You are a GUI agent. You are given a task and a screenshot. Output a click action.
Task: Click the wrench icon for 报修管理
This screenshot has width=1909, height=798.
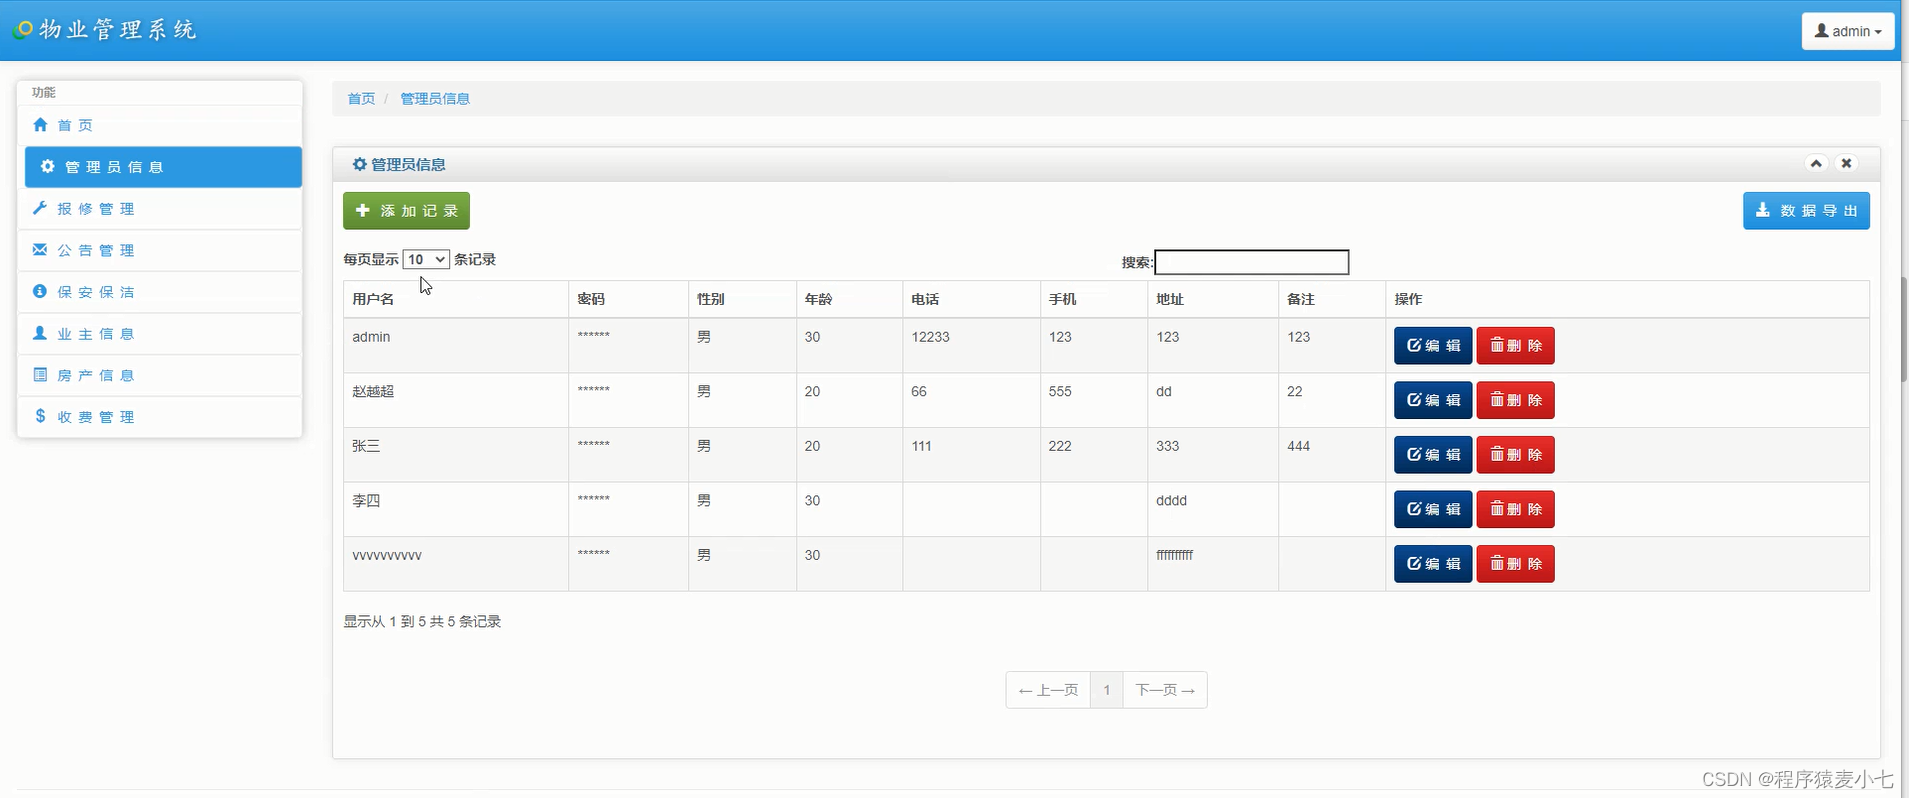click(40, 208)
